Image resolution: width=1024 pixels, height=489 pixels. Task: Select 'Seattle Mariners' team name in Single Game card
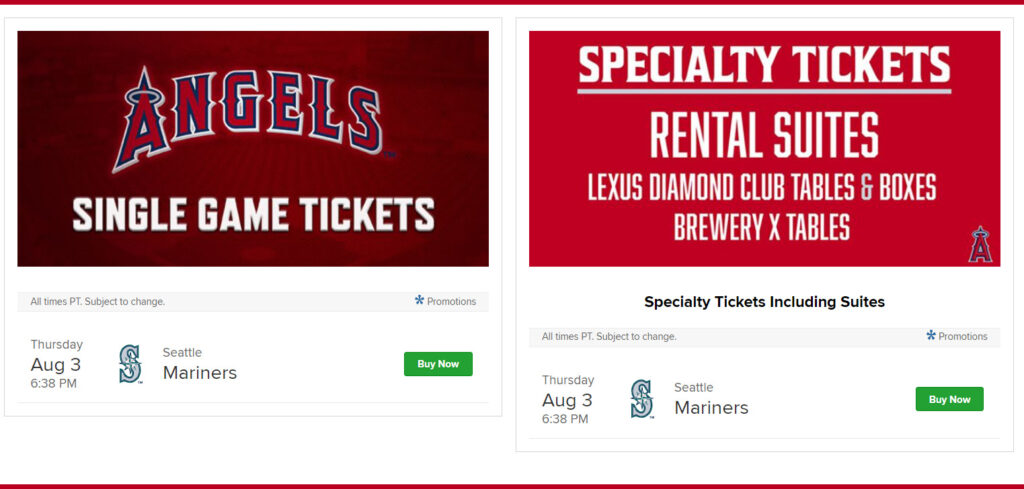pos(199,364)
